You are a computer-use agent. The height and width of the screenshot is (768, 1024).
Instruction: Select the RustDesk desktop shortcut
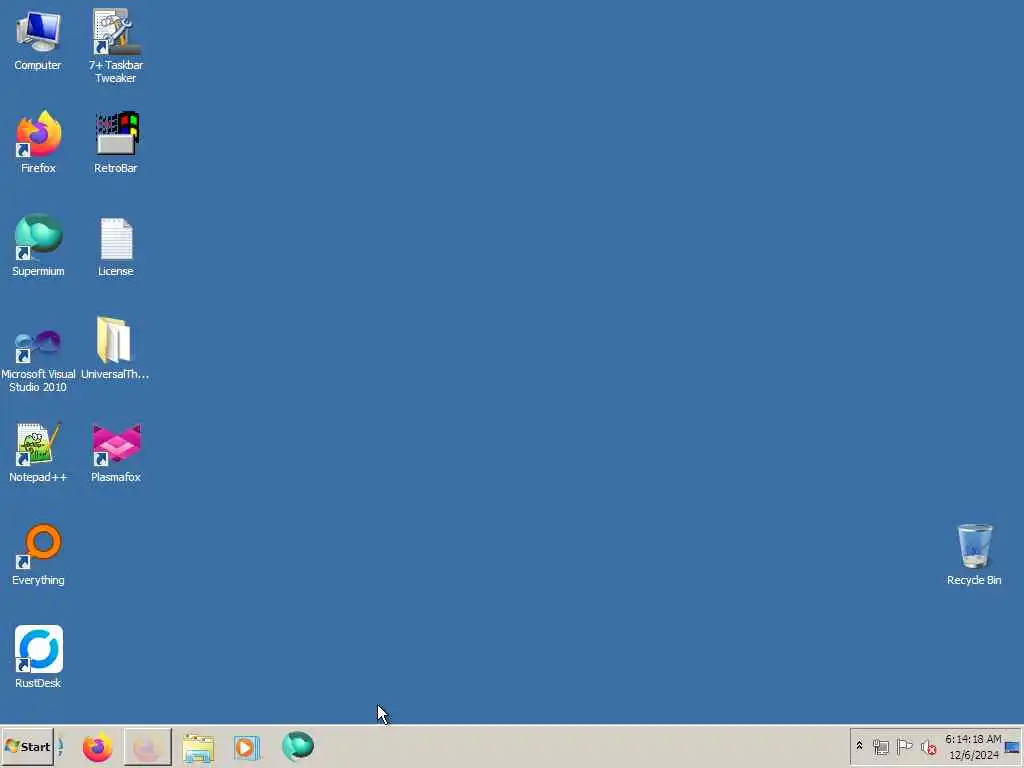pos(38,657)
